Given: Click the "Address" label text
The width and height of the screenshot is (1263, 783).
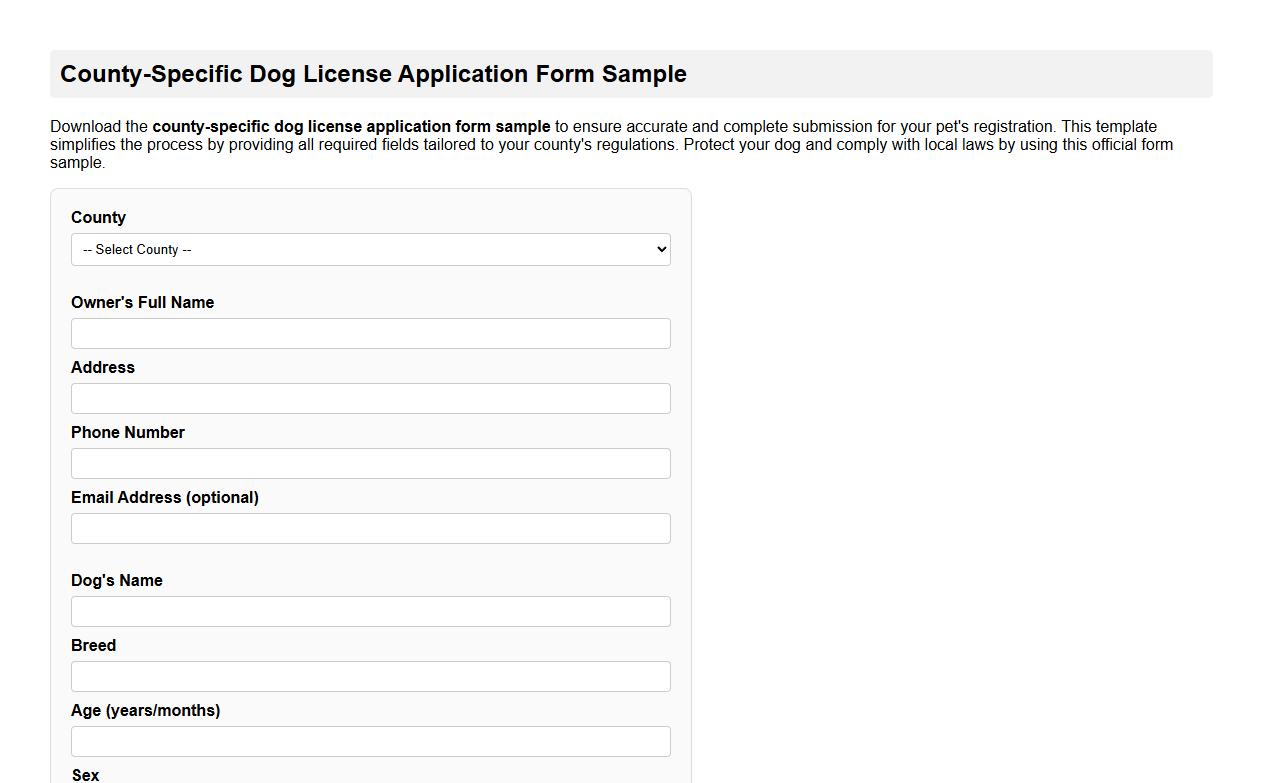Looking at the screenshot, I should (102, 367).
